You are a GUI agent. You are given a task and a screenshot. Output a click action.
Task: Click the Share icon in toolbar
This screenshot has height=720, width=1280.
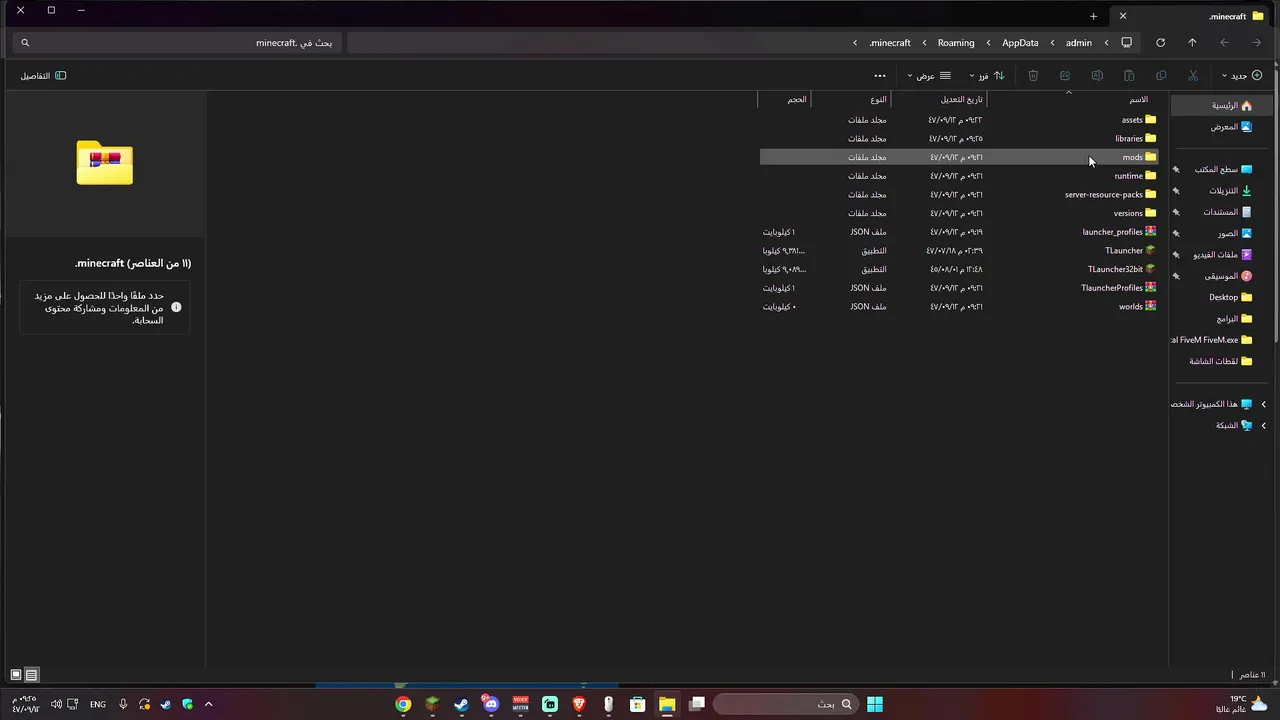pos(1065,76)
